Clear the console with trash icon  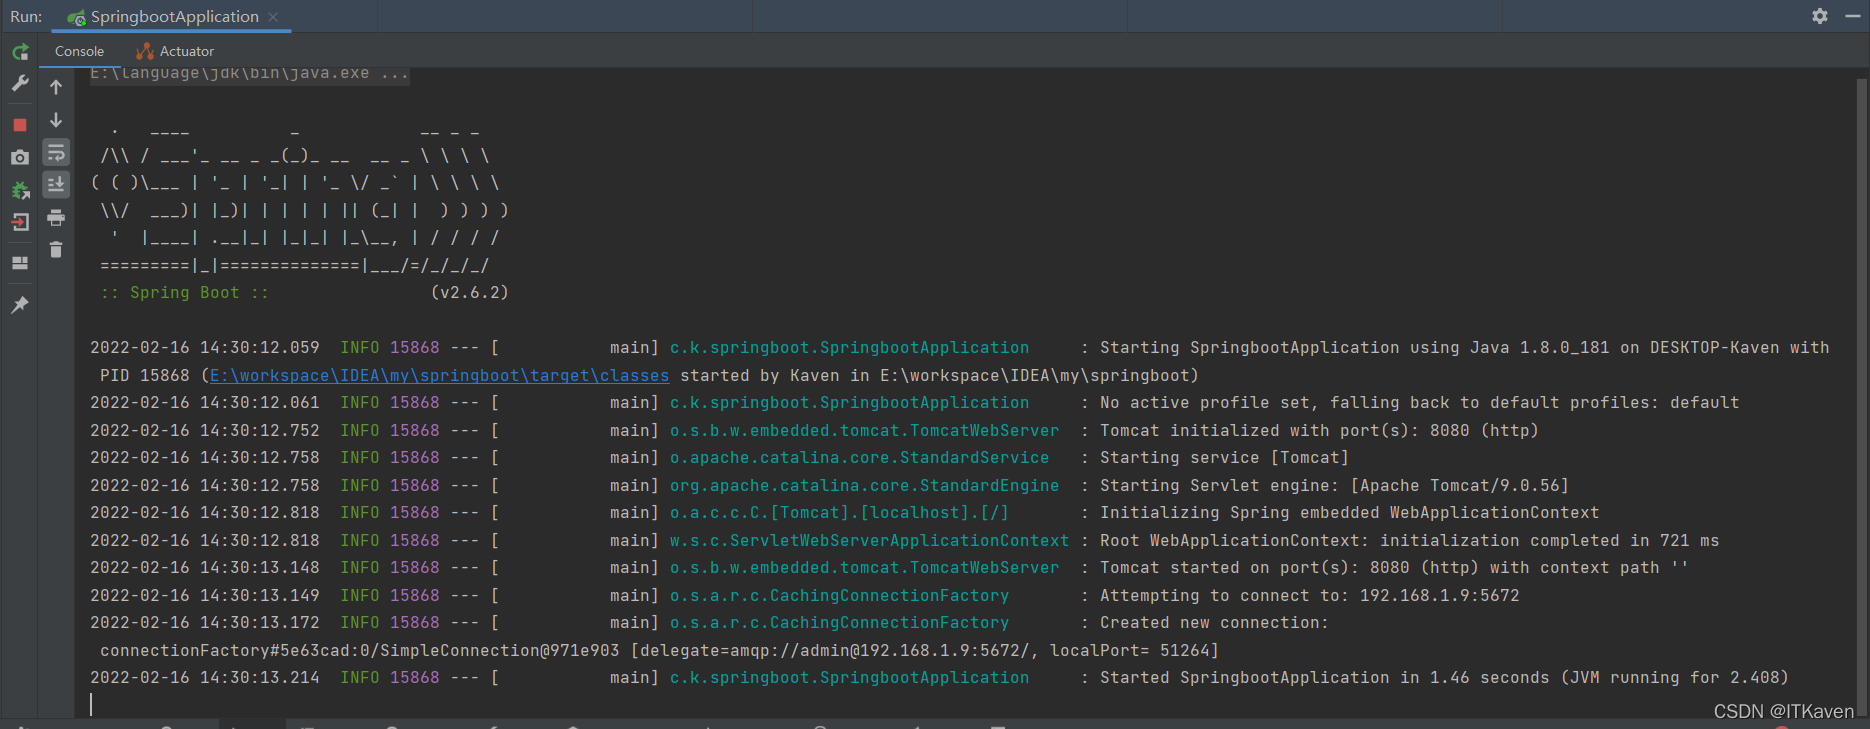point(56,249)
